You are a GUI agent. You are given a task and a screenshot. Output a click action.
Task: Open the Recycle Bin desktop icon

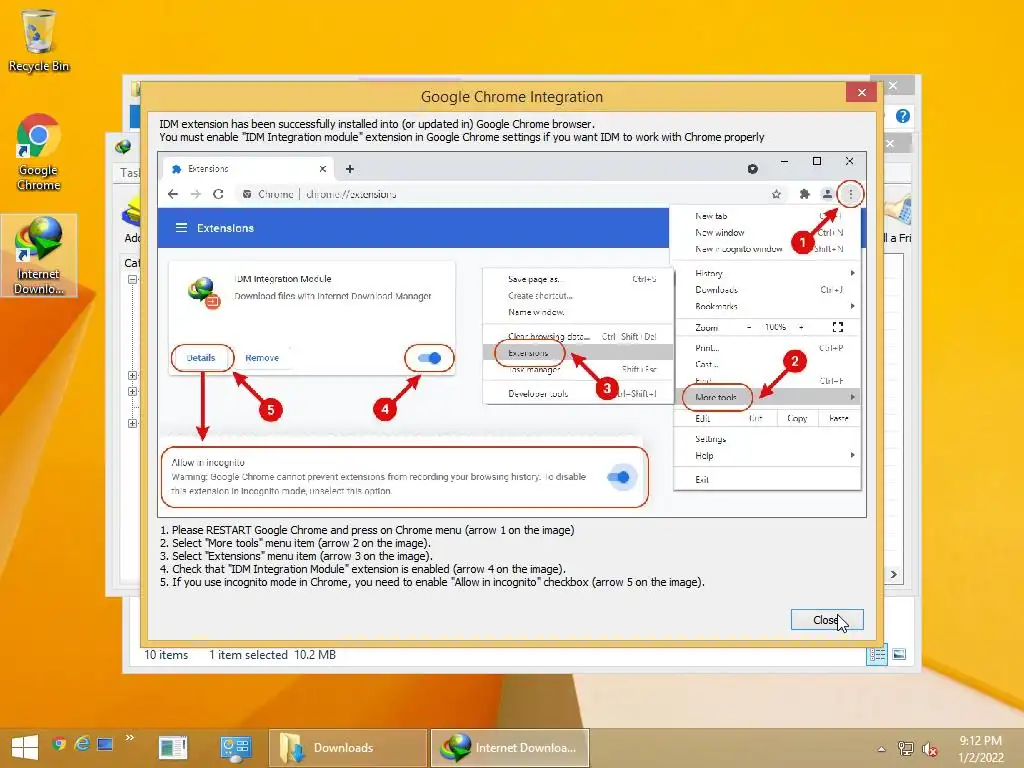click(39, 40)
